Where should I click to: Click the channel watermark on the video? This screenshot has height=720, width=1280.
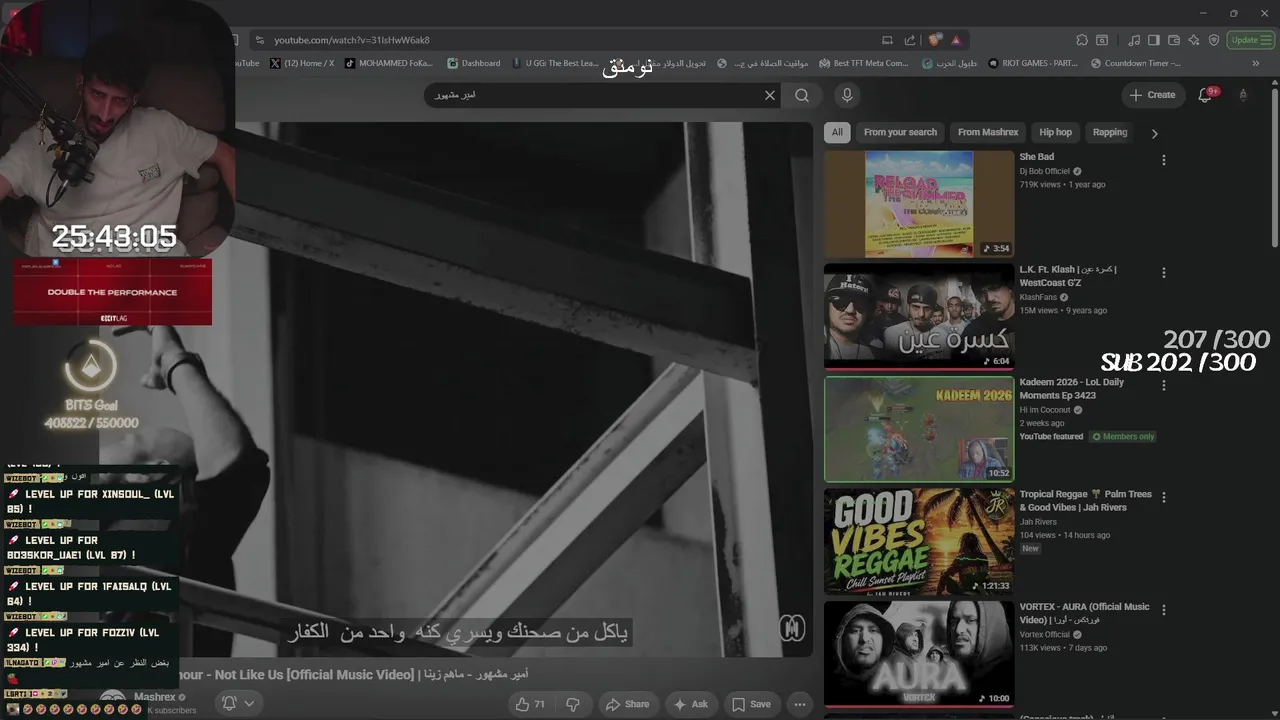point(792,628)
